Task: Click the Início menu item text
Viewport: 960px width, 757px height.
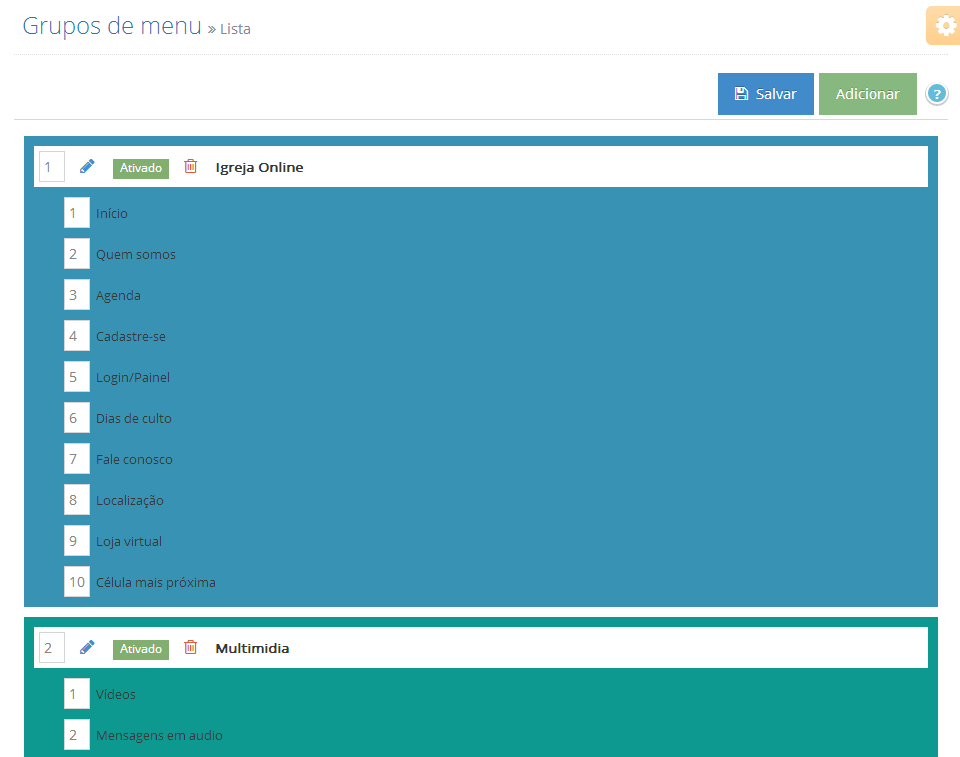Action: pos(111,213)
